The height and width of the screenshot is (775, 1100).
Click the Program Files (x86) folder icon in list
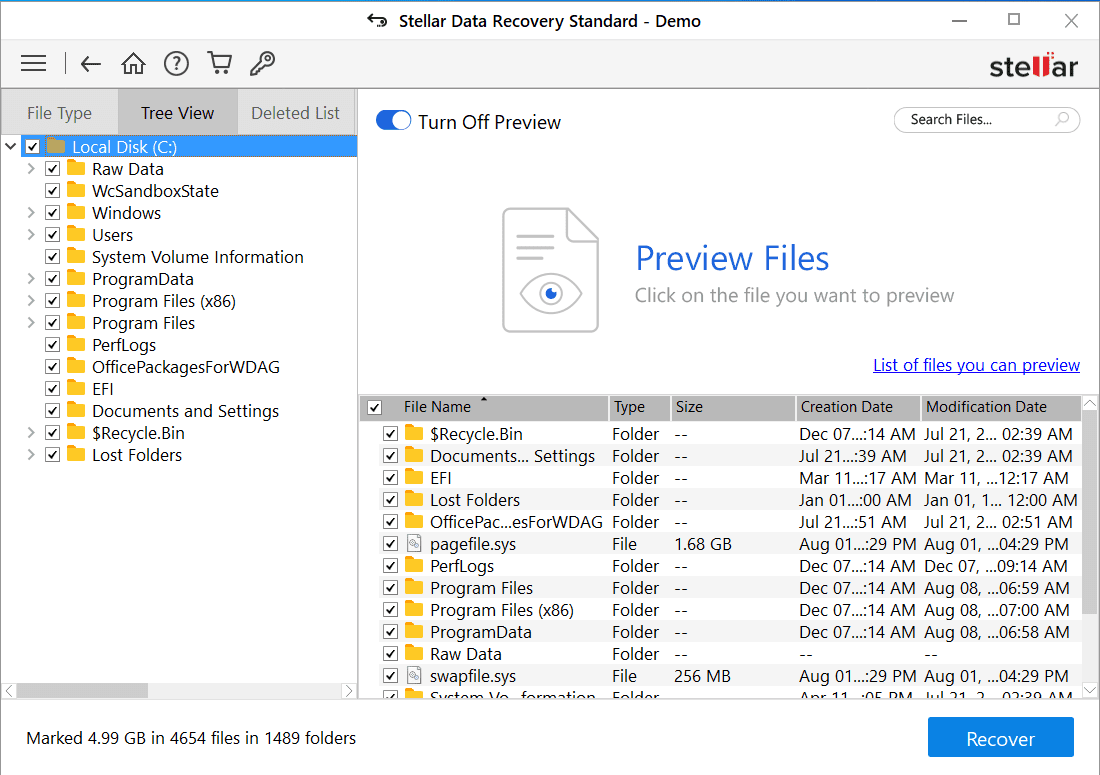[414, 609]
